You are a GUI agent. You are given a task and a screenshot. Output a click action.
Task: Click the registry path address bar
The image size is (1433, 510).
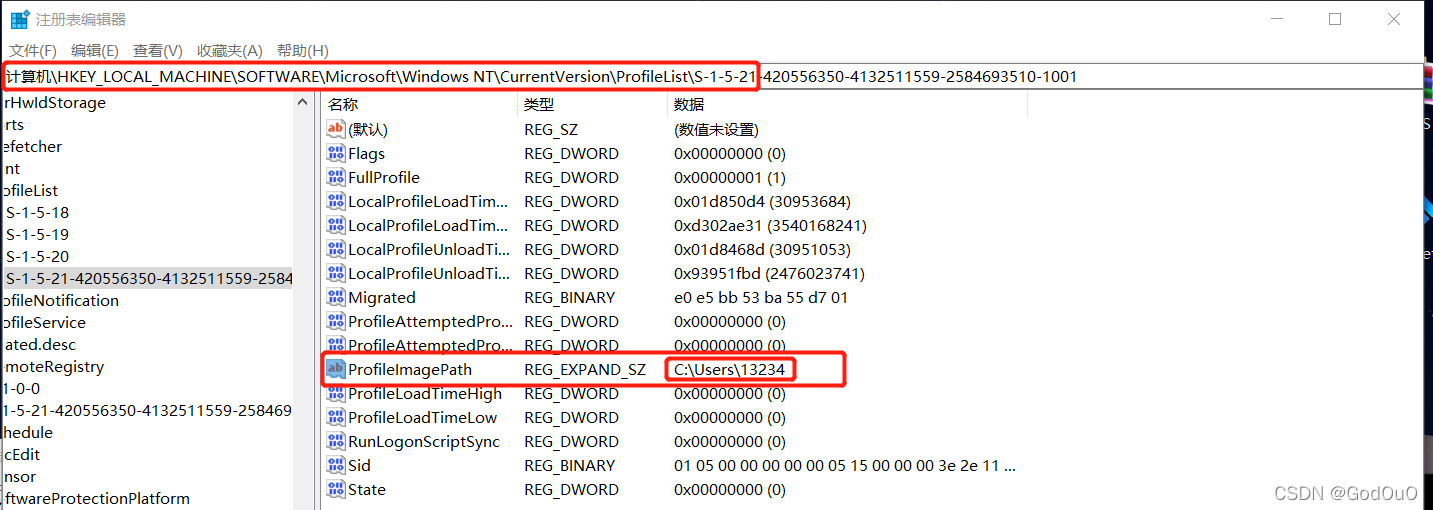711,76
